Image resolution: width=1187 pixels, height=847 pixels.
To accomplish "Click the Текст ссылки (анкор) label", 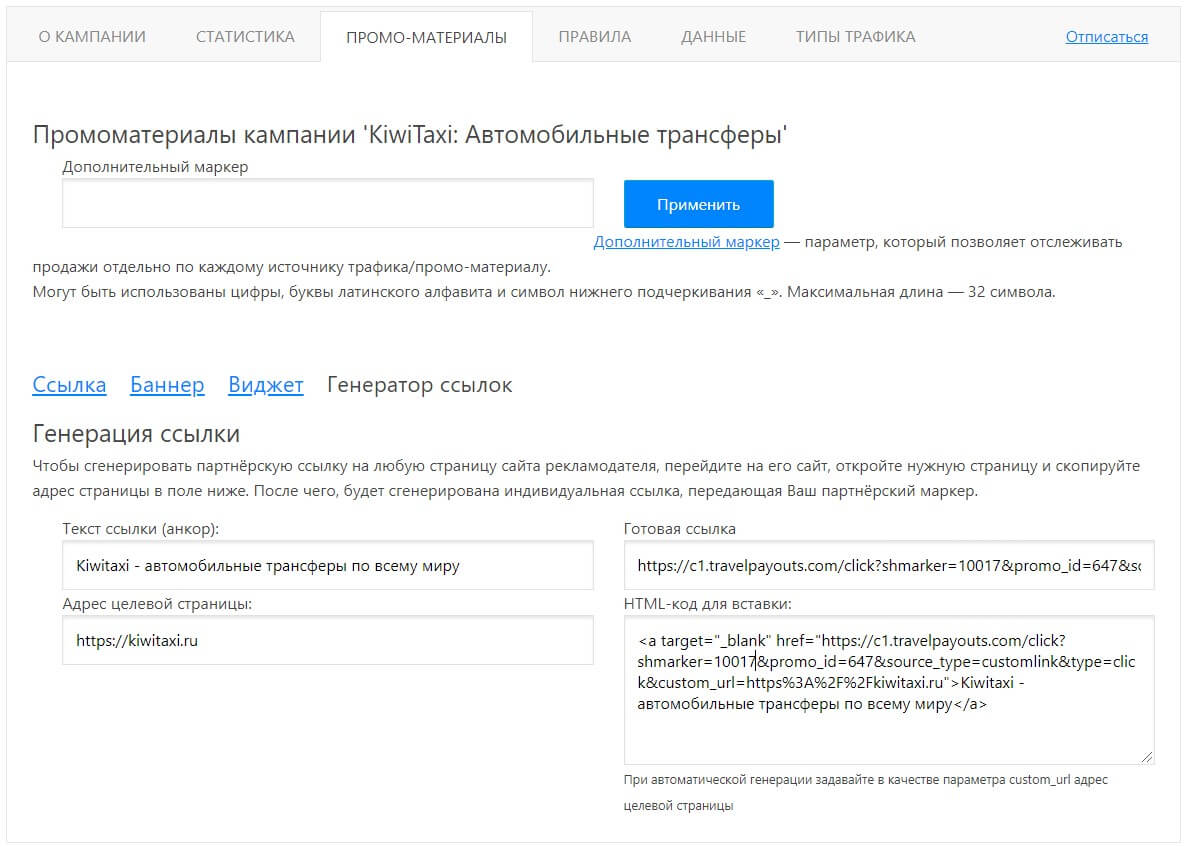I will coord(140,528).
